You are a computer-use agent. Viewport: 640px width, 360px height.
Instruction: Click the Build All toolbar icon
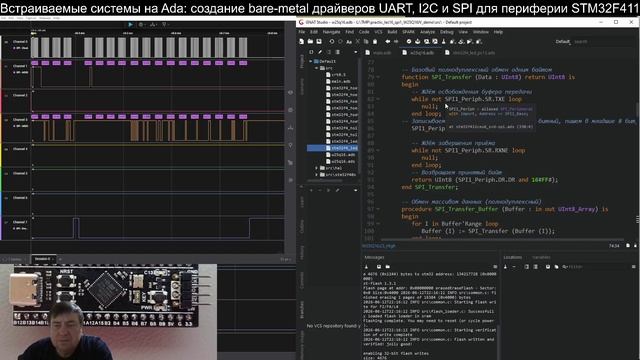(x=418, y=41)
